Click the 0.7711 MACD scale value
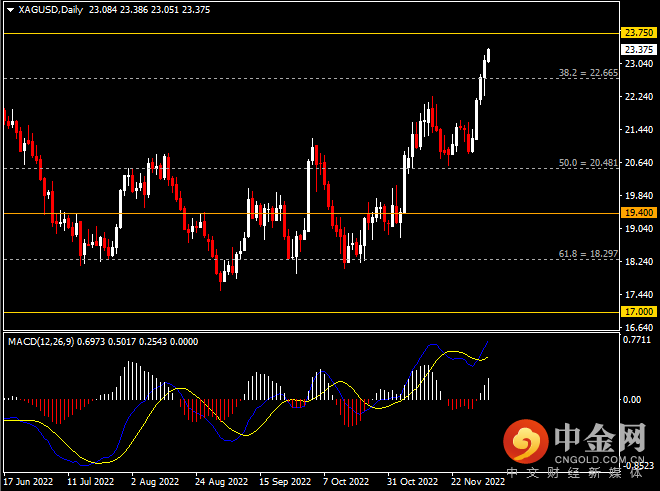Image resolution: width=660 pixels, height=491 pixels. pyautogui.click(x=637, y=340)
